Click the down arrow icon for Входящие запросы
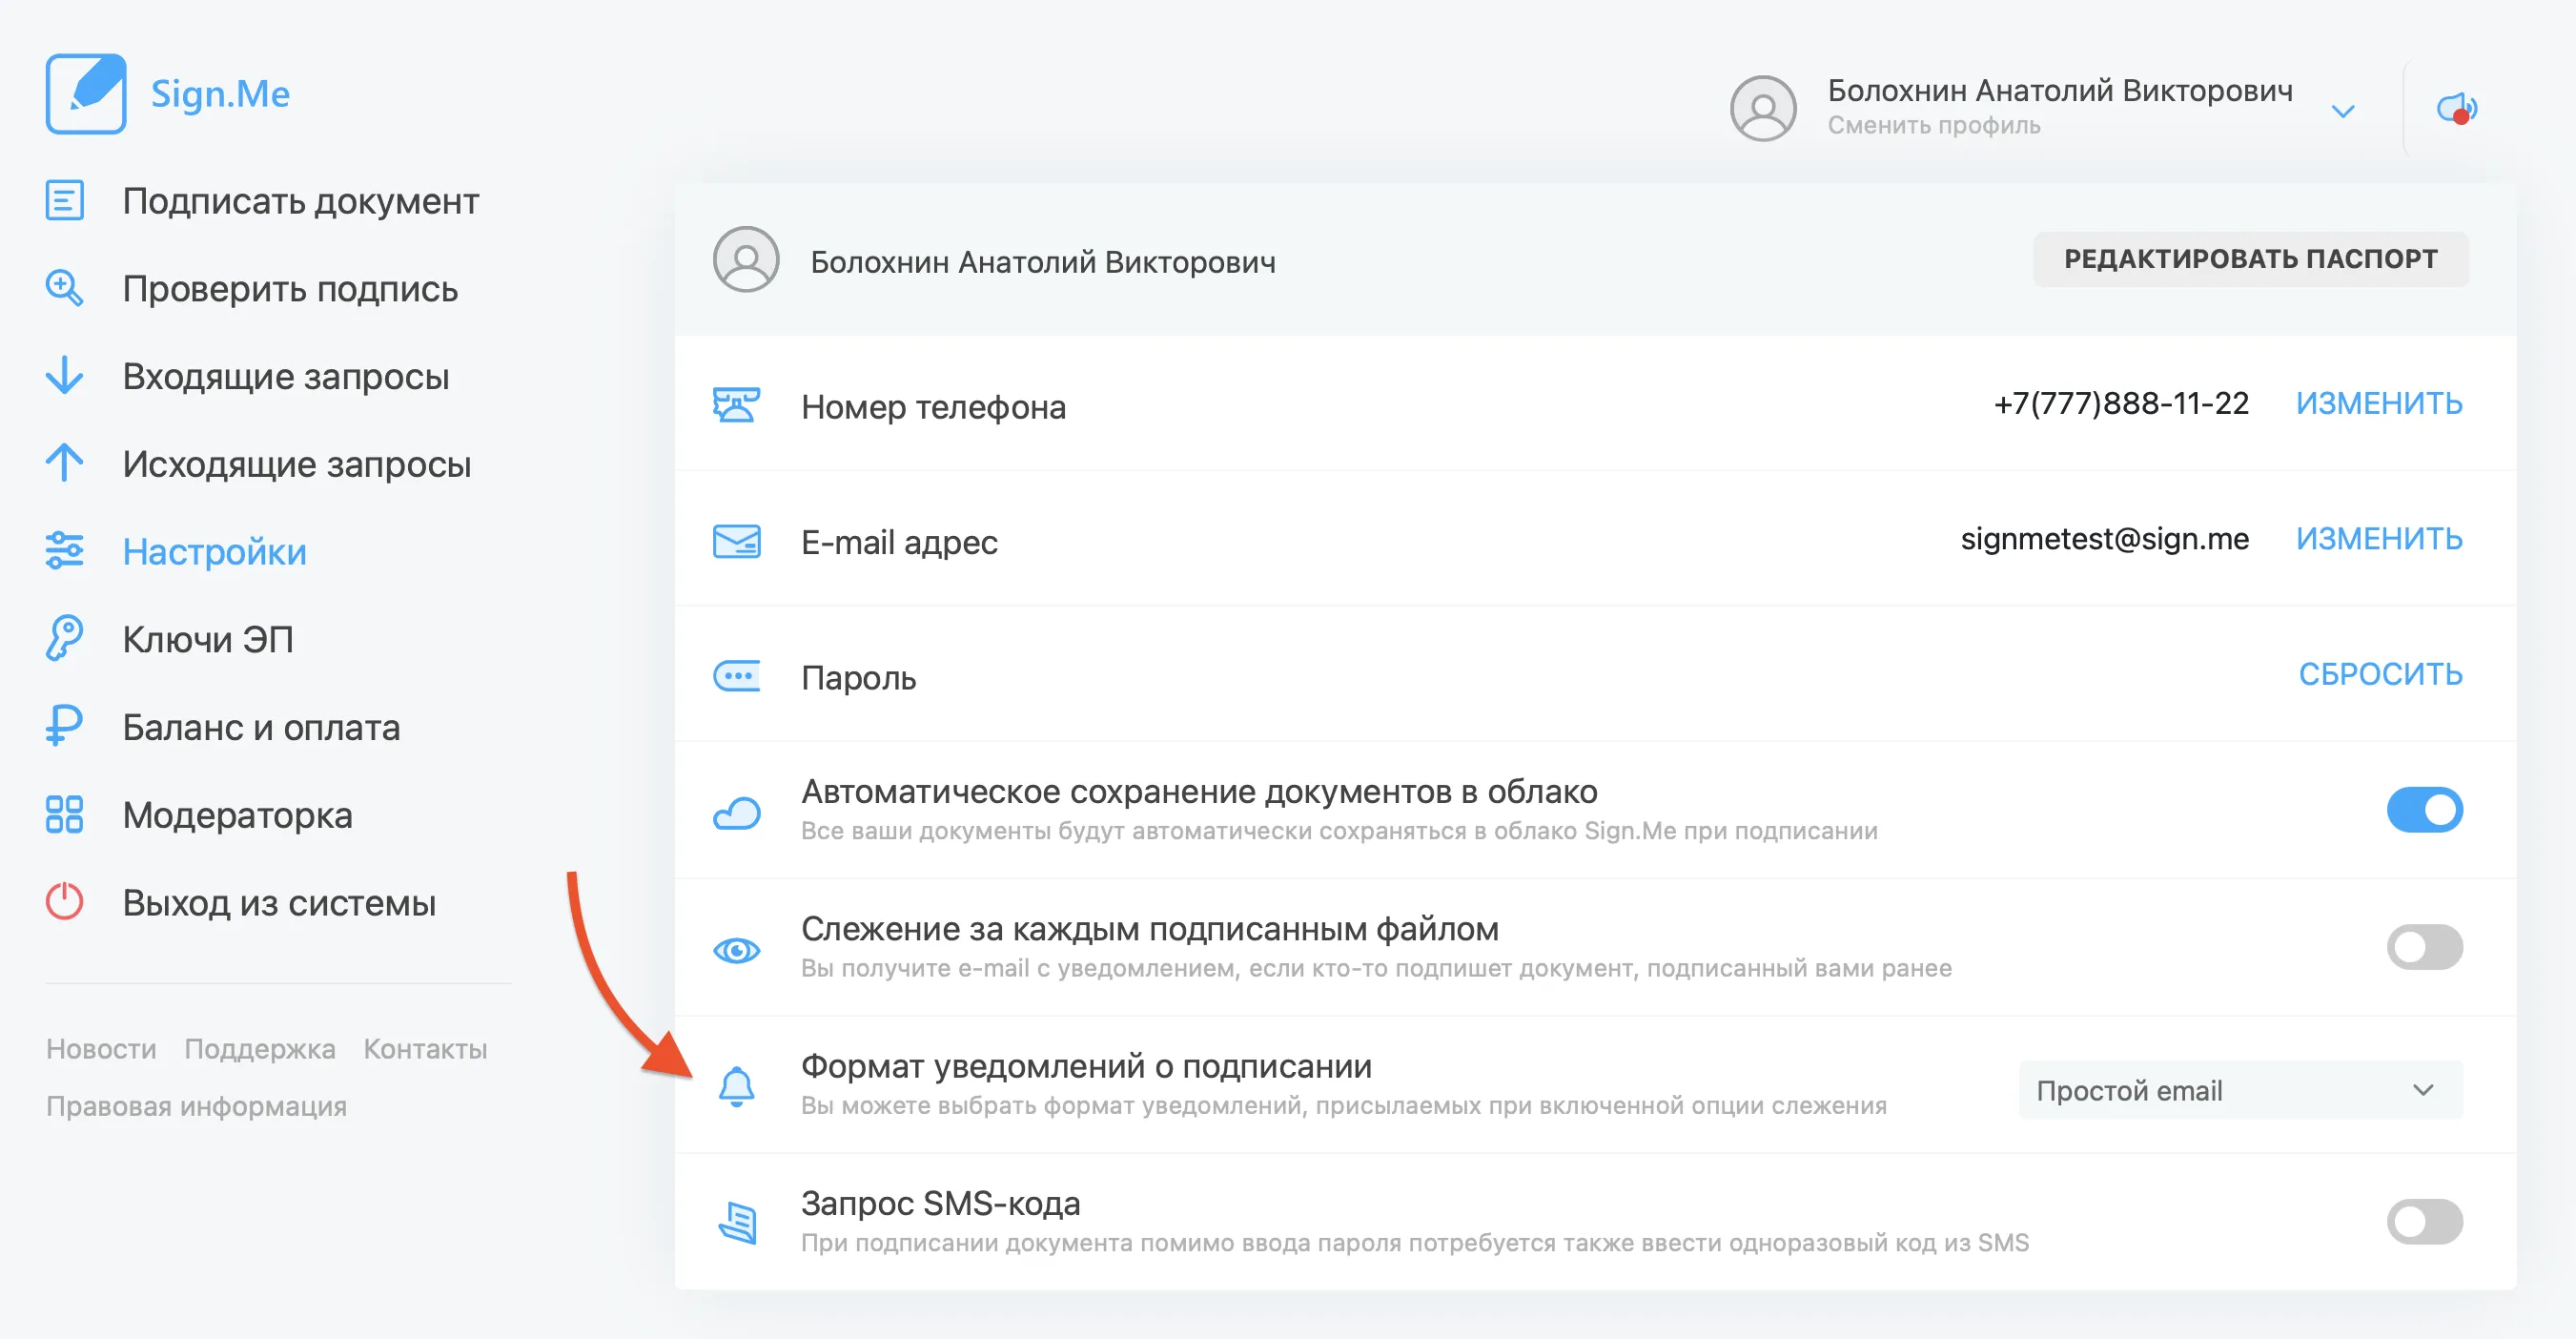This screenshot has height=1339, width=2576. click(x=65, y=376)
